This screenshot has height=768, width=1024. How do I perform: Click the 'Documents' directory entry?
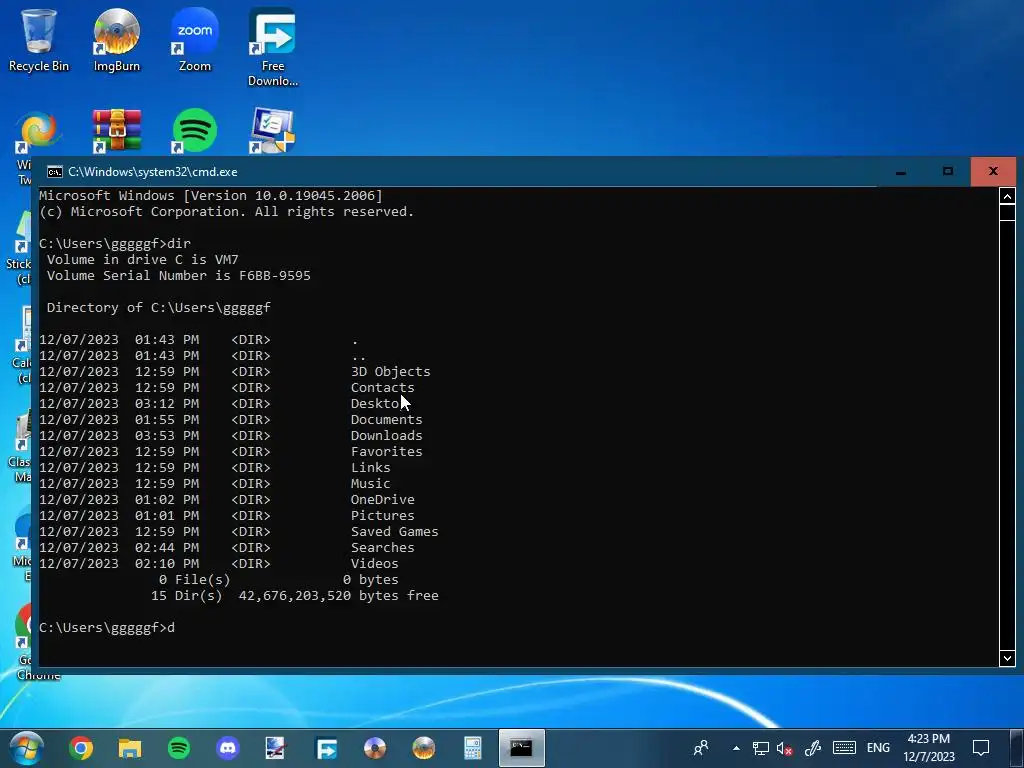(x=387, y=419)
